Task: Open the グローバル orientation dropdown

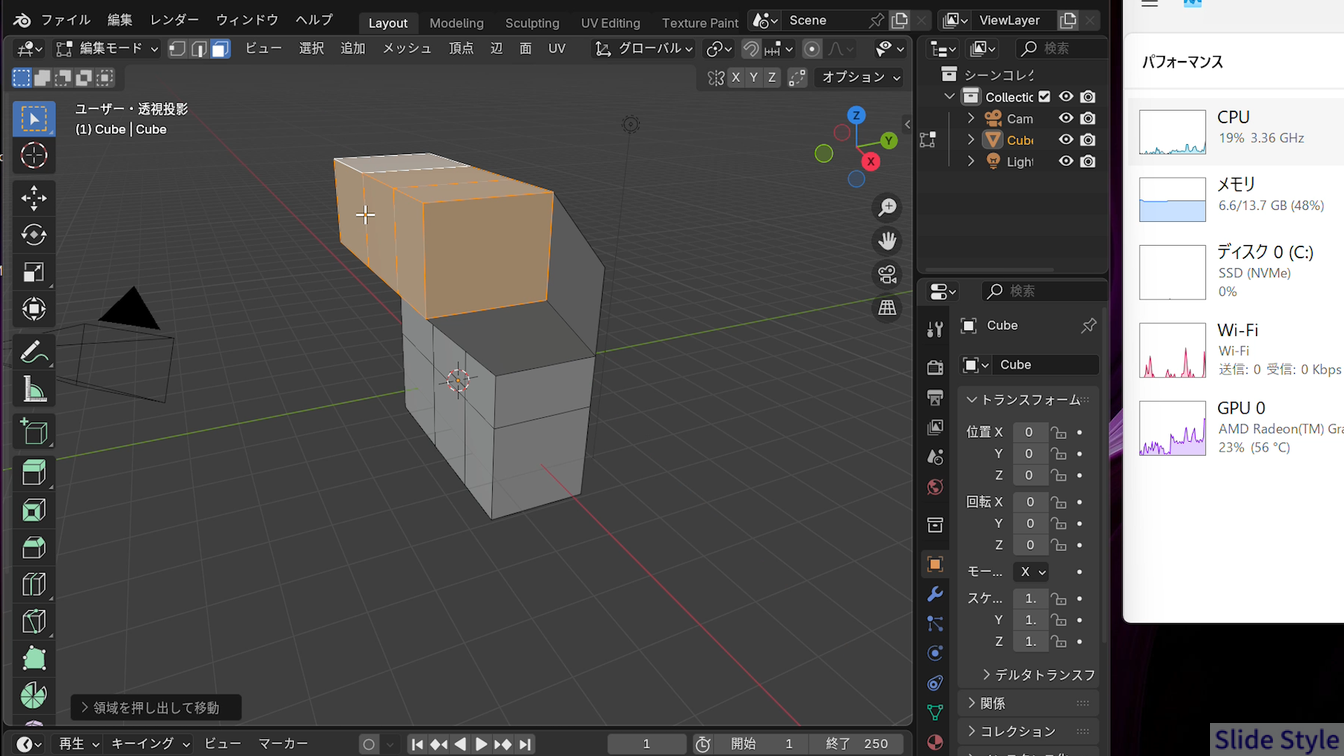Action: tap(644, 49)
